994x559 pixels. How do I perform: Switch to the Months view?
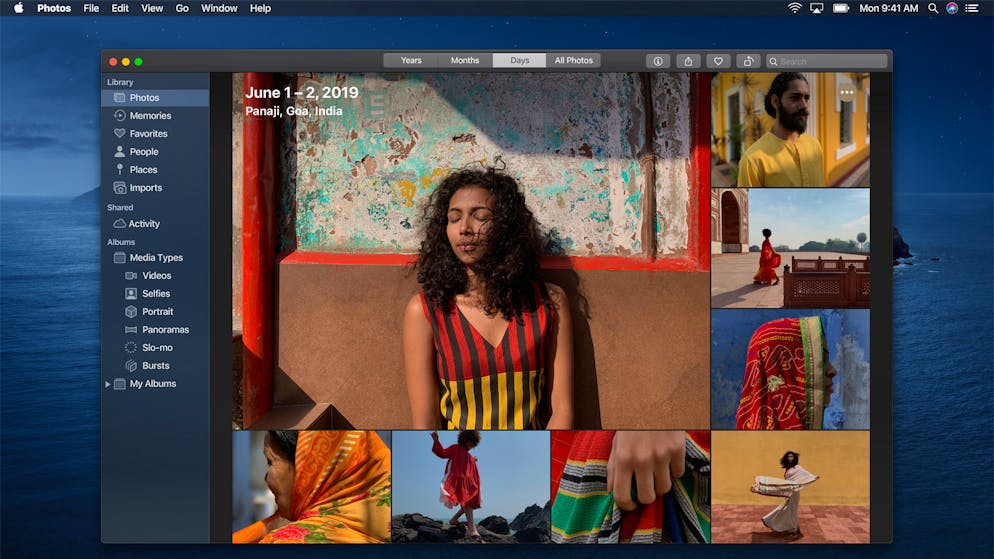[465, 61]
